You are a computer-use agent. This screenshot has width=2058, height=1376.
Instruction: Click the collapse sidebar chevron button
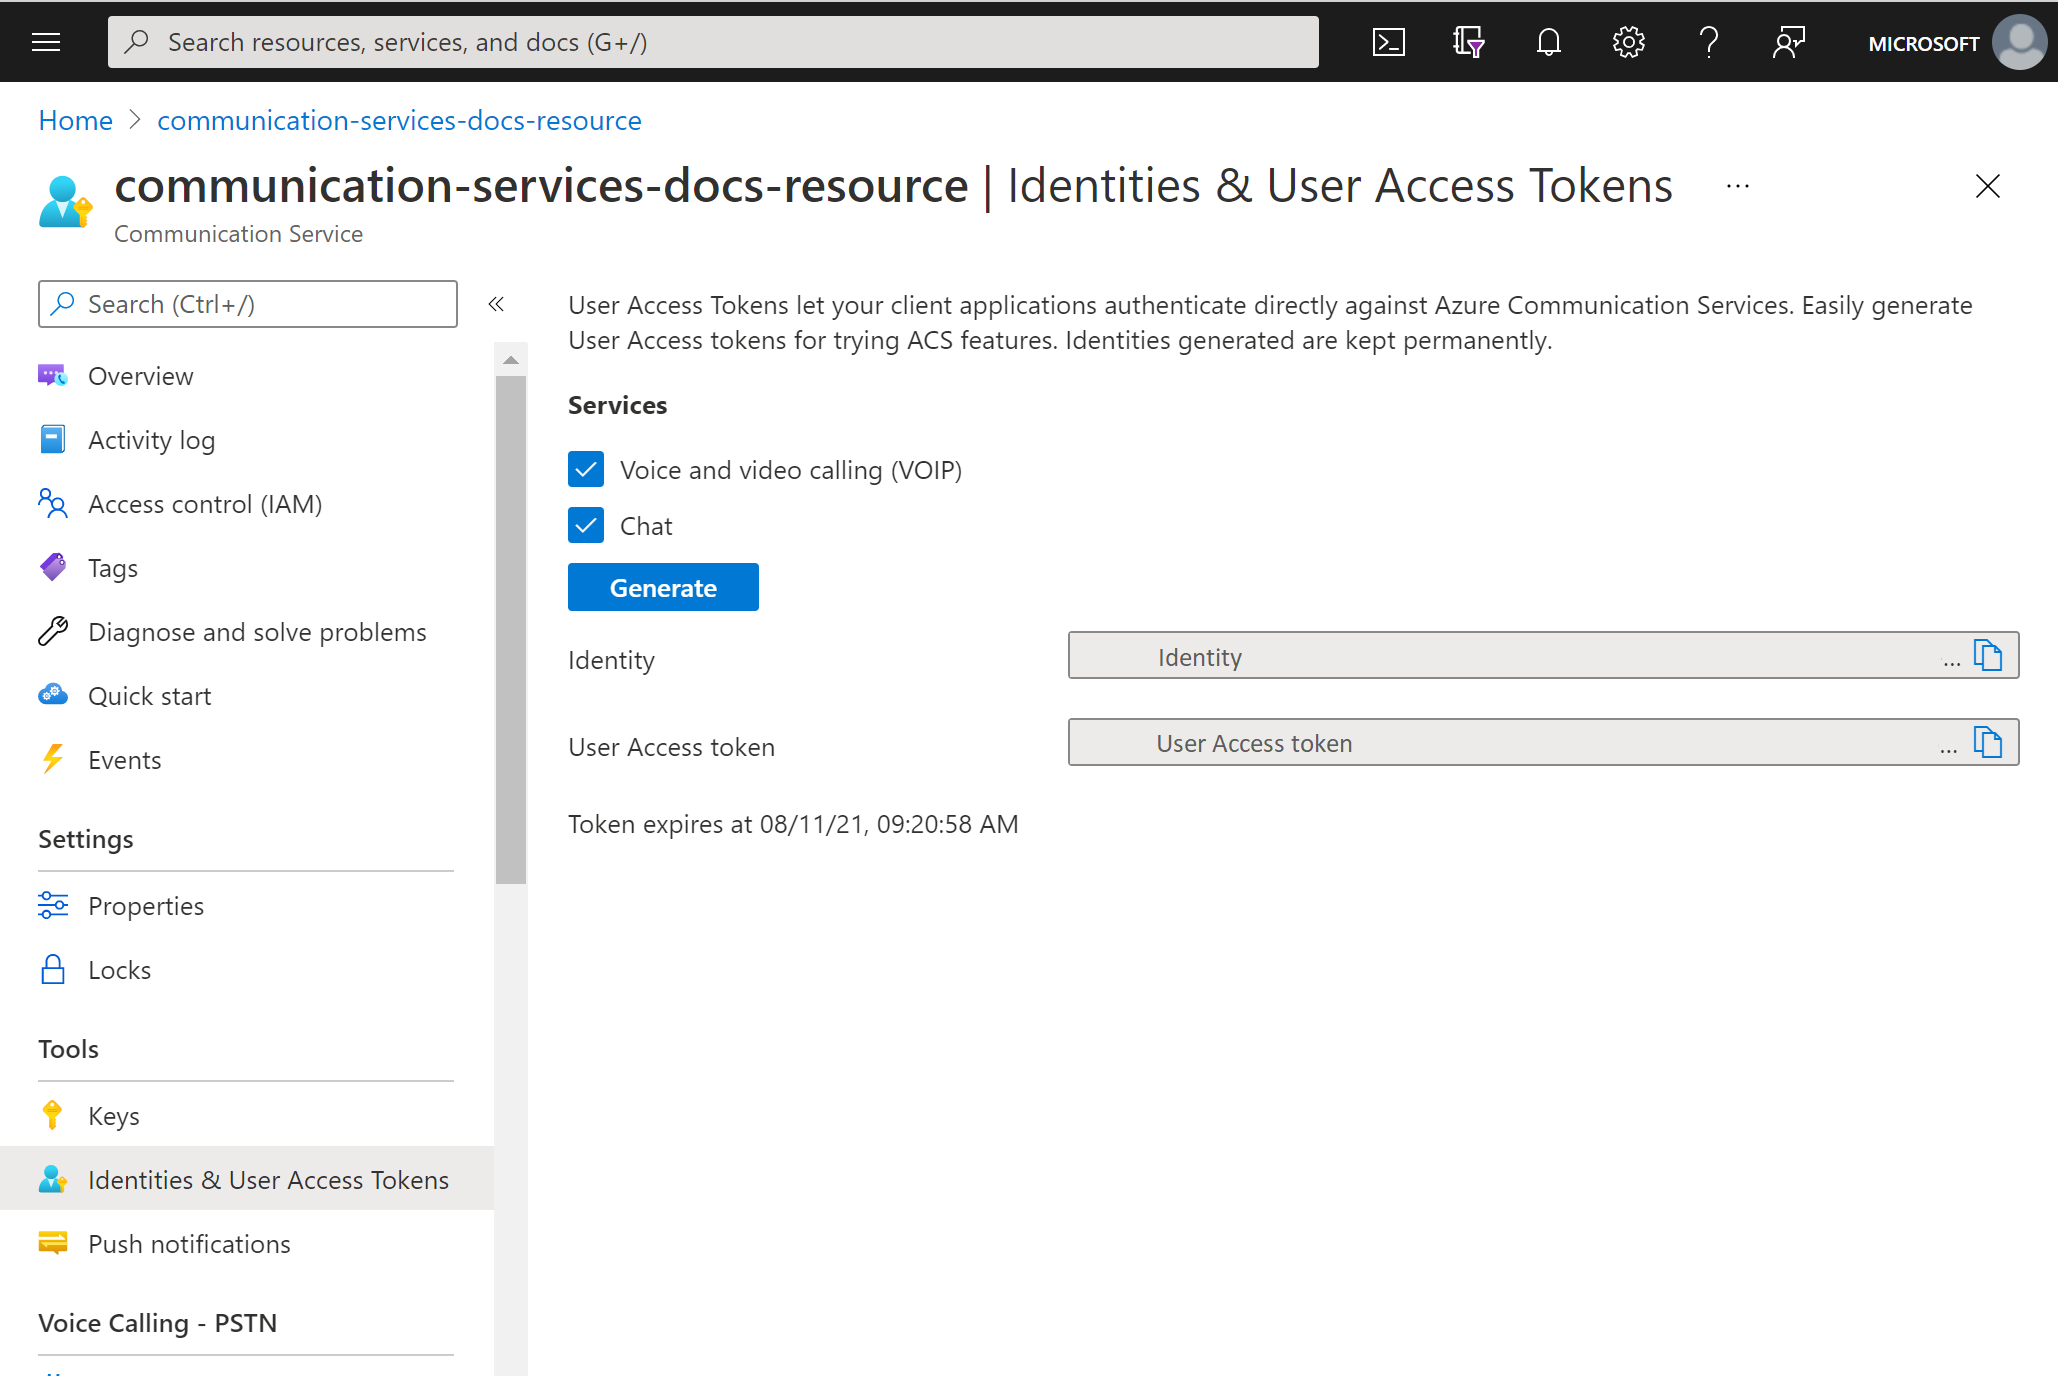(499, 304)
